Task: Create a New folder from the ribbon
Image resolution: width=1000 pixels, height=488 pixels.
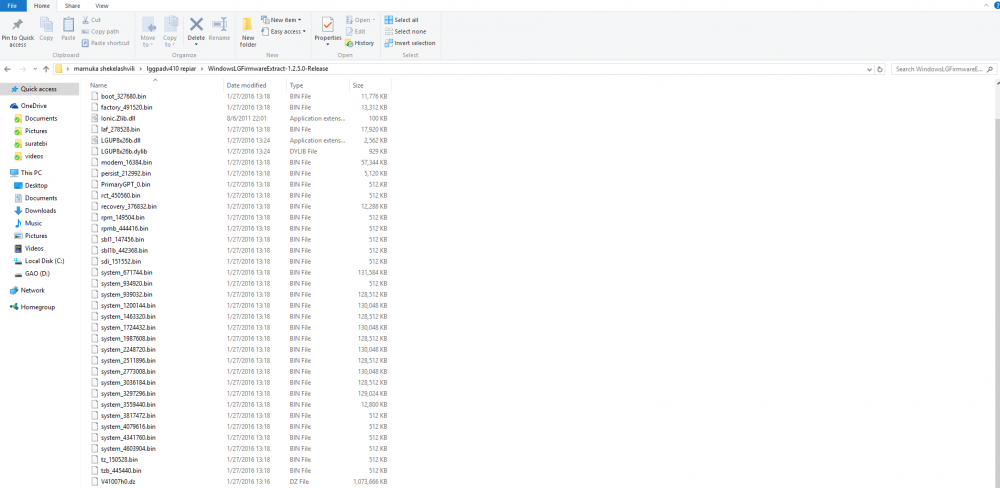Action: pyautogui.click(x=247, y=30)
